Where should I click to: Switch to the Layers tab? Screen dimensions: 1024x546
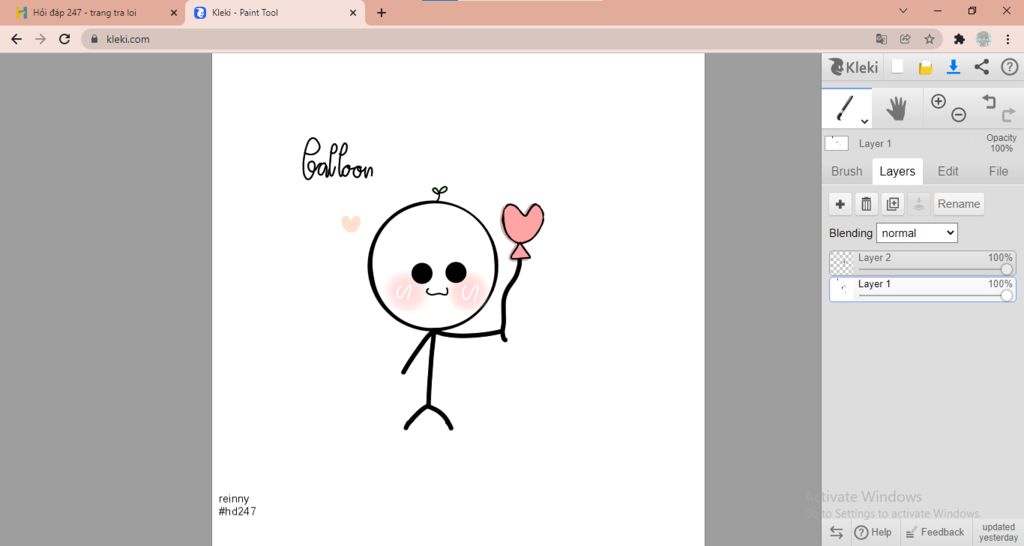point(897,171)
